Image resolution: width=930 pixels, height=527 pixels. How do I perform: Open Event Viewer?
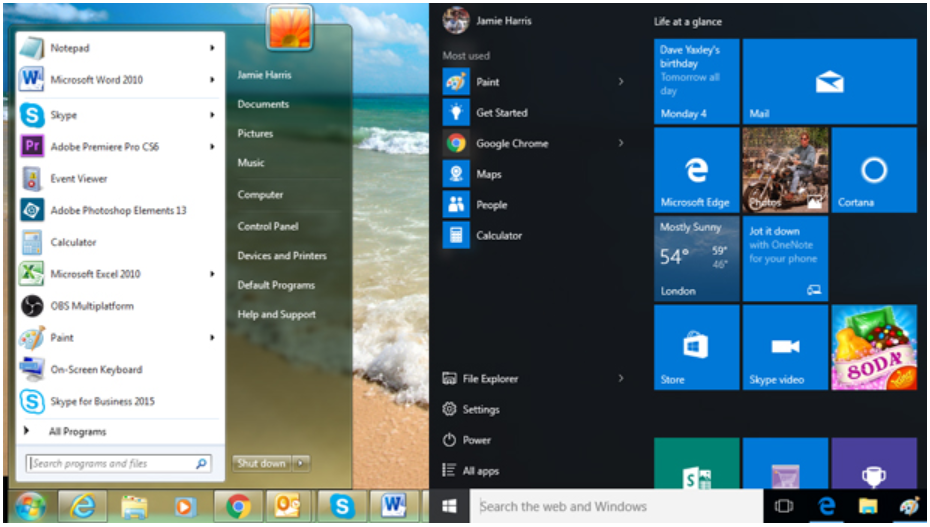119,178
